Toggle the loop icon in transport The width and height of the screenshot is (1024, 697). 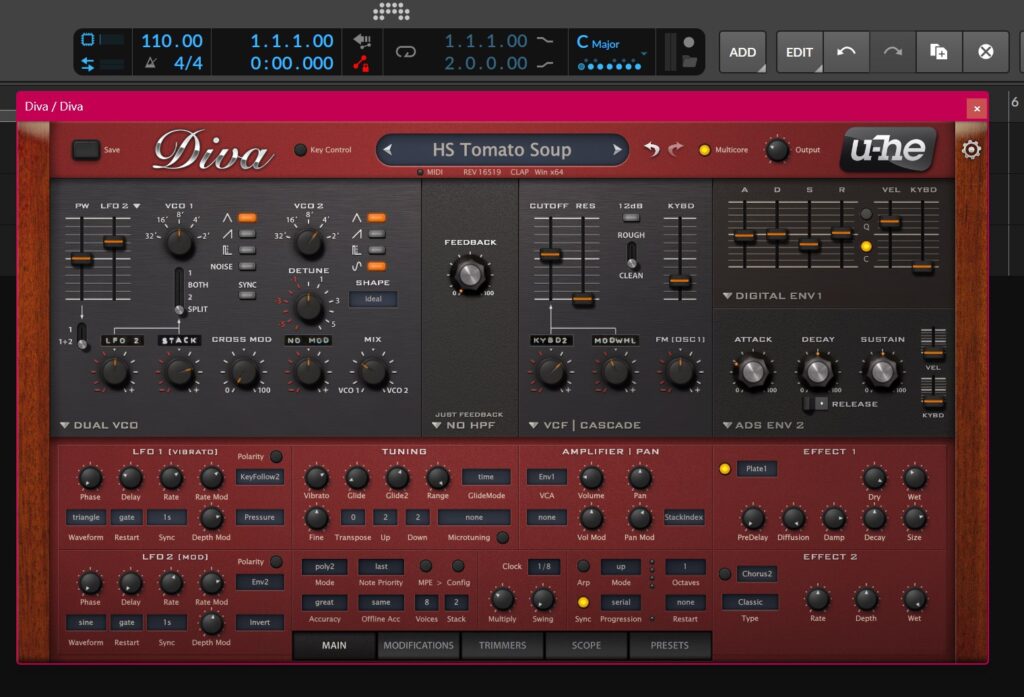pyautogui.click(x=406, y=52)
